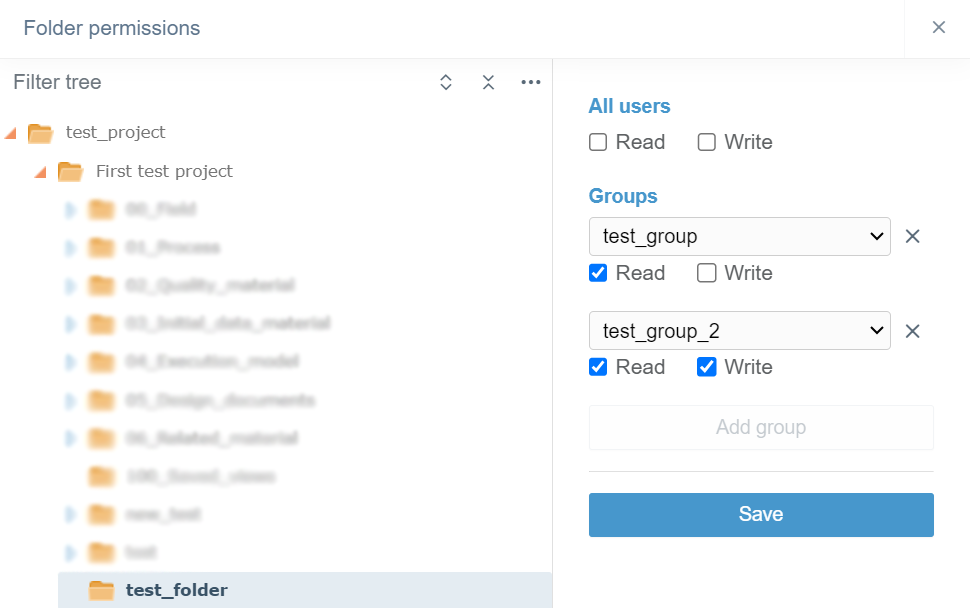Uncheck Read for test_group_2
Viewport: 970px width, 608px height.
pos(598,367)
